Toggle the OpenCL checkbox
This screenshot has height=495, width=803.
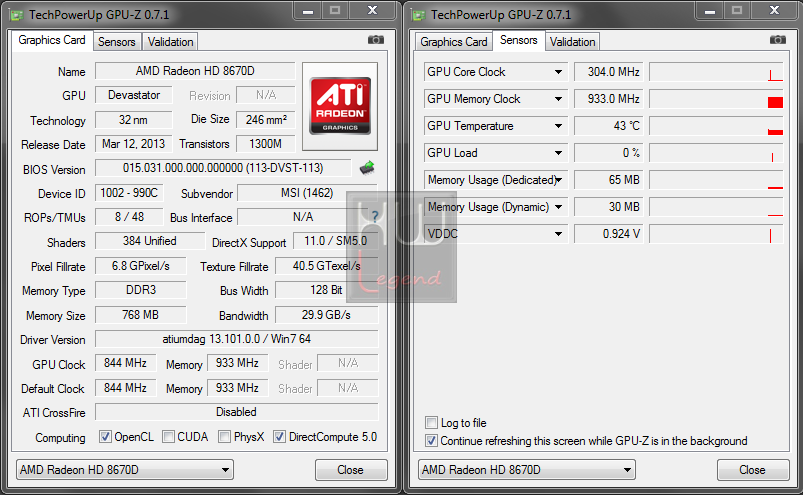point(105,437)
